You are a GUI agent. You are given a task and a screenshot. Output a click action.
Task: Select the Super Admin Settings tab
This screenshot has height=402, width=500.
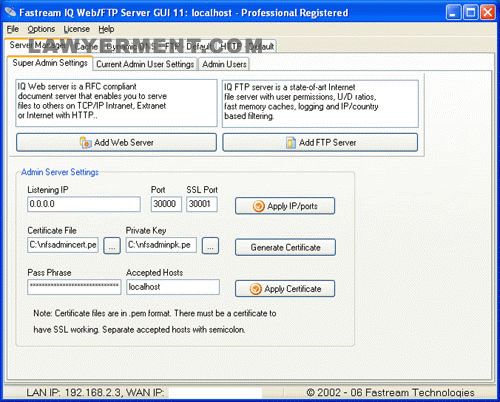[50, 63]
